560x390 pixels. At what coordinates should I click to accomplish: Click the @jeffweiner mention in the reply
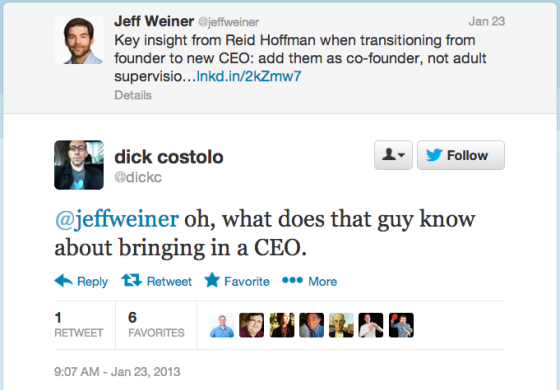point(116,219)
